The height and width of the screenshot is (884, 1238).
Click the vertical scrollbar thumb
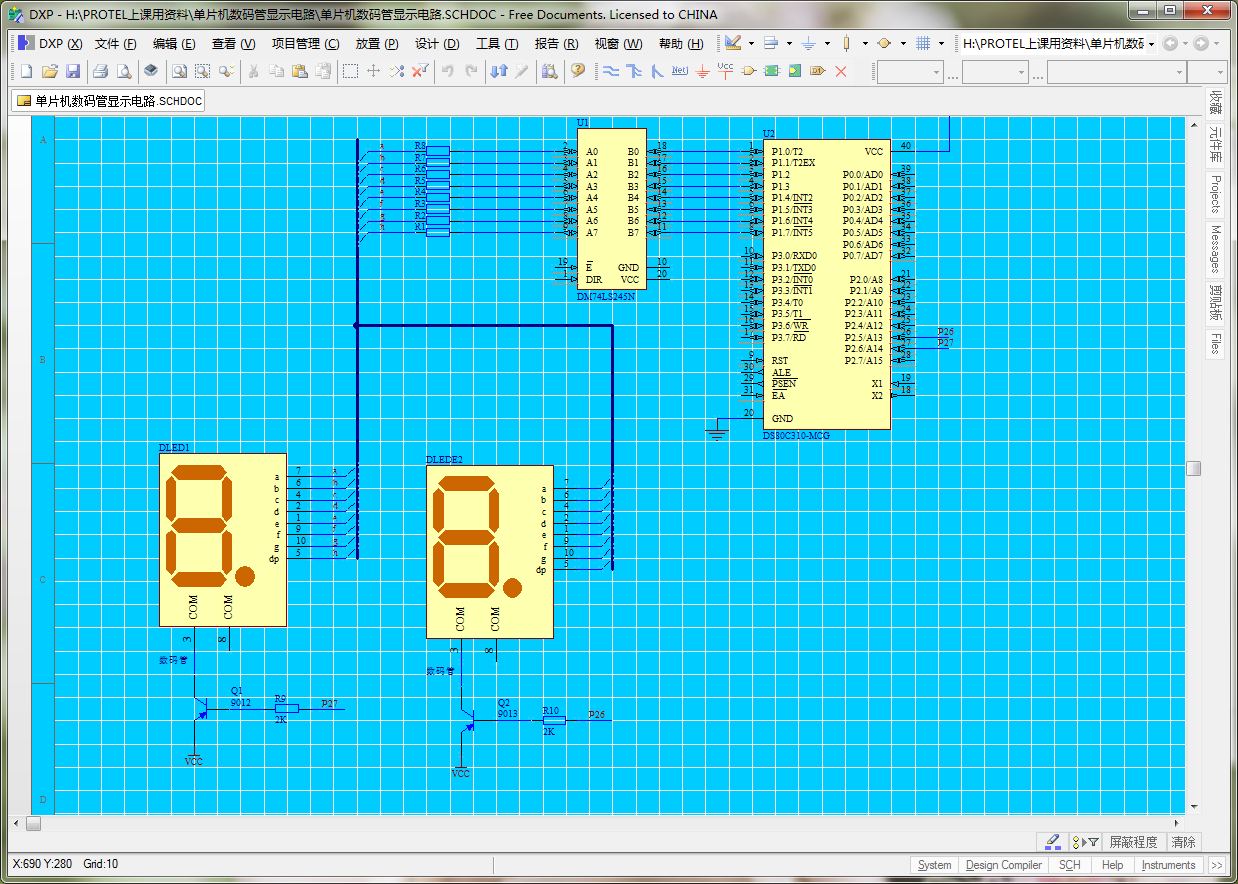(1193, 468)
